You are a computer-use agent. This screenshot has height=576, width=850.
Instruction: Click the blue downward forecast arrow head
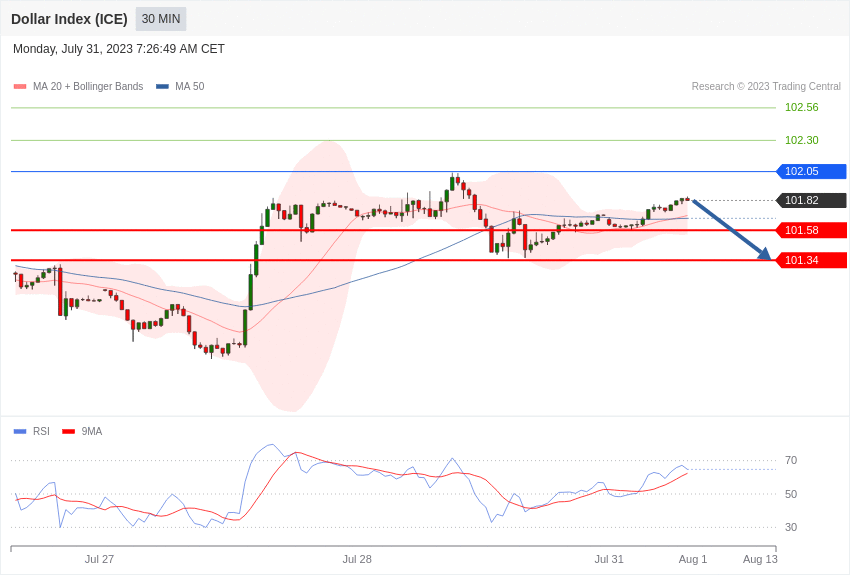click(x=765, y=254)
